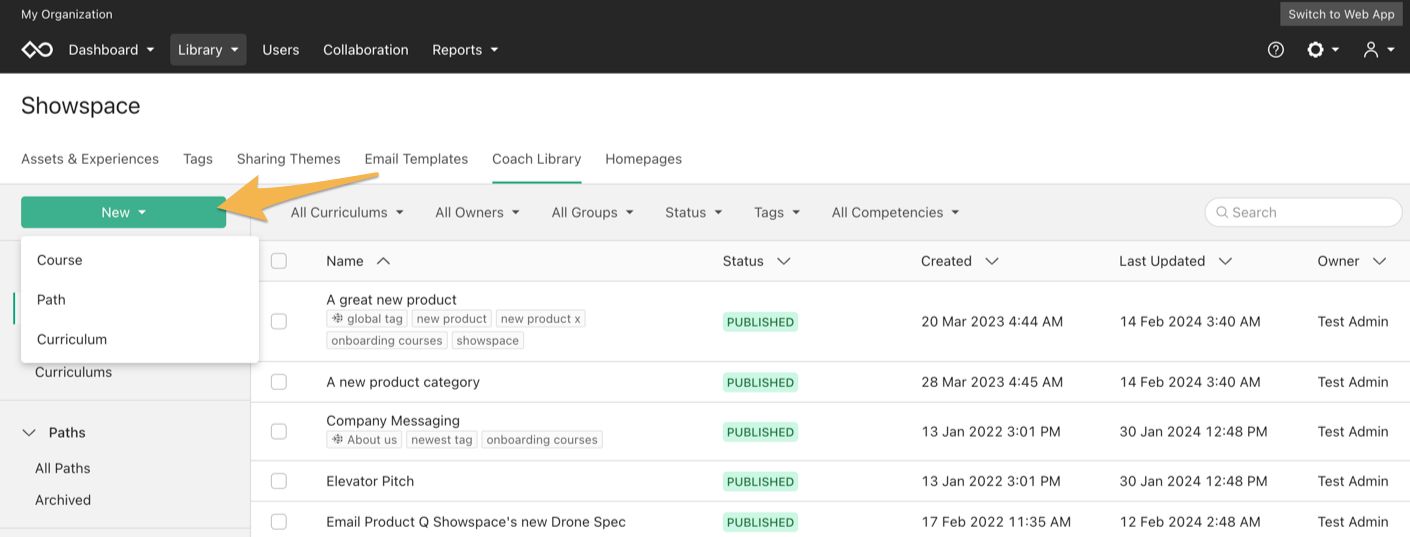
Task: Open the Dashboard dropdown menu
Action: (x=111, y=49)
